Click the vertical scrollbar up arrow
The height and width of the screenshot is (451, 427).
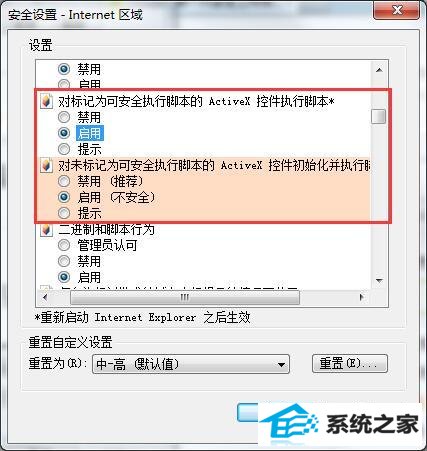coord(379,70)
